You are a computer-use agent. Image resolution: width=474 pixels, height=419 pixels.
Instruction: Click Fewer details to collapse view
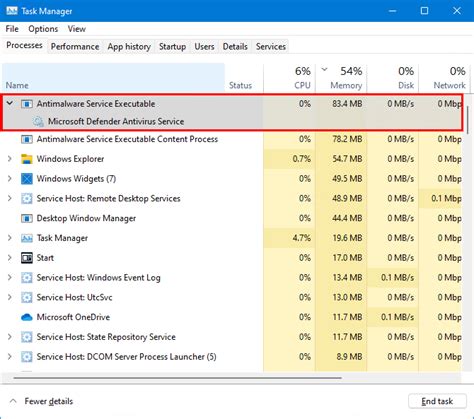(41, 401)
